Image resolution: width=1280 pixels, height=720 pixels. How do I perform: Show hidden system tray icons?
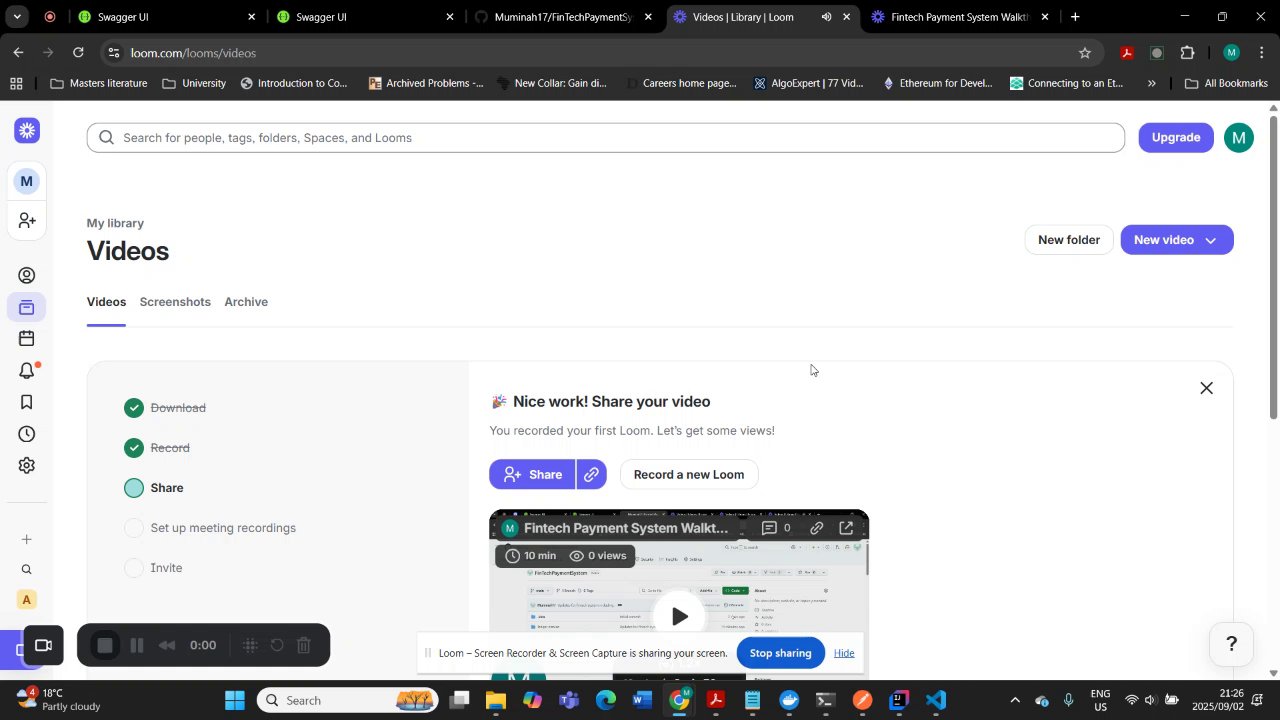coord(1015,701)
